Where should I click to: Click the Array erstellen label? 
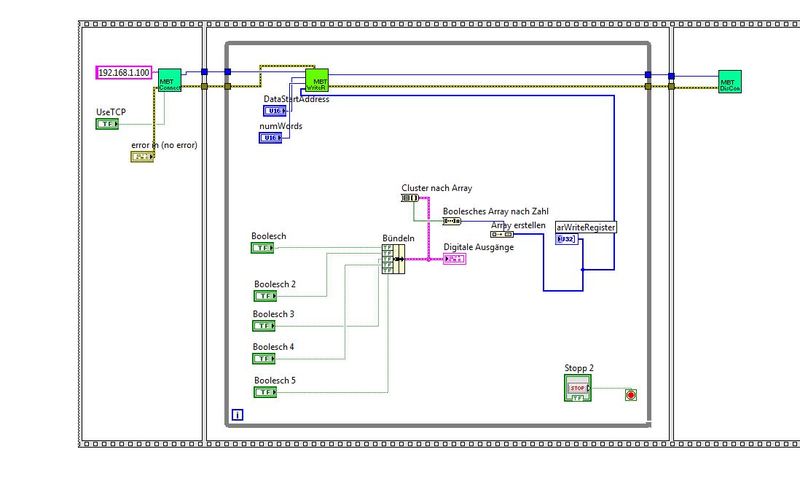point(518,225)
